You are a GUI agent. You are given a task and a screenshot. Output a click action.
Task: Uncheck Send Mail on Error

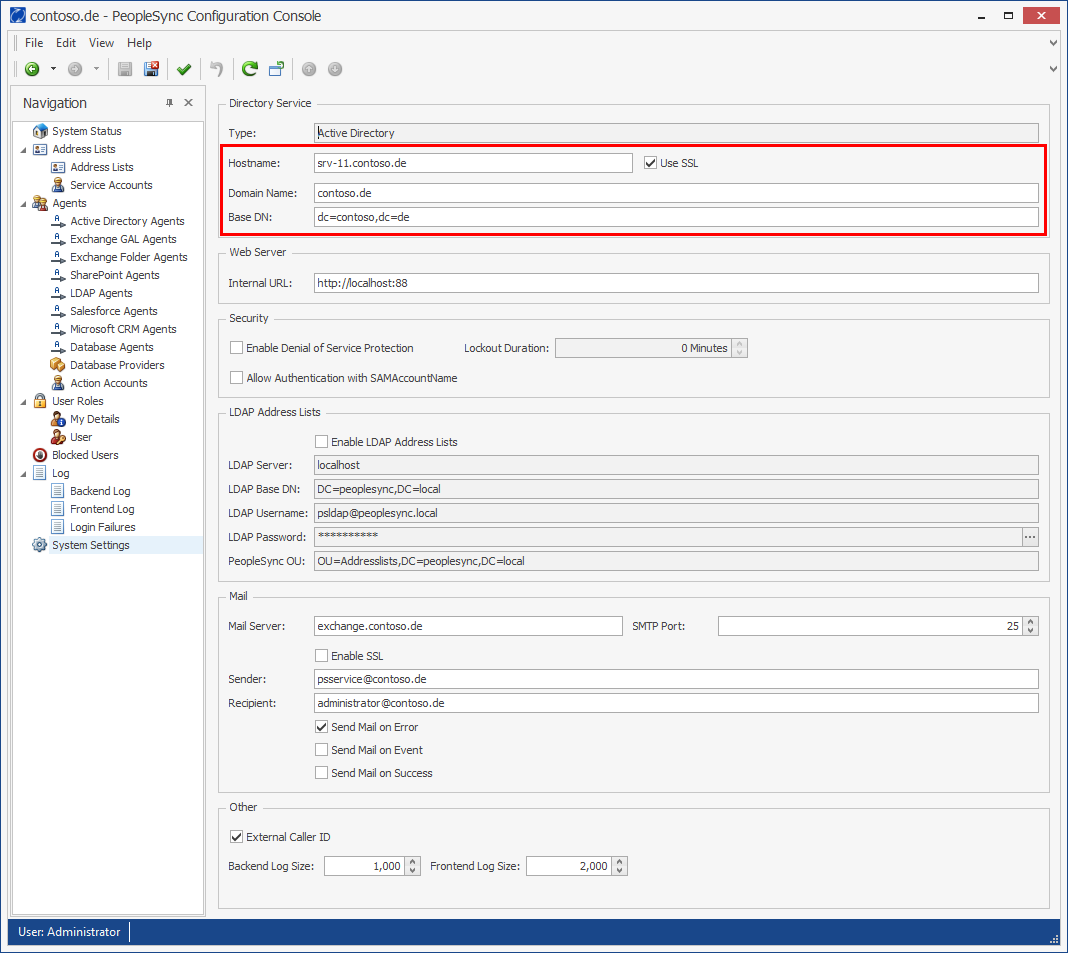pos(321,727)
